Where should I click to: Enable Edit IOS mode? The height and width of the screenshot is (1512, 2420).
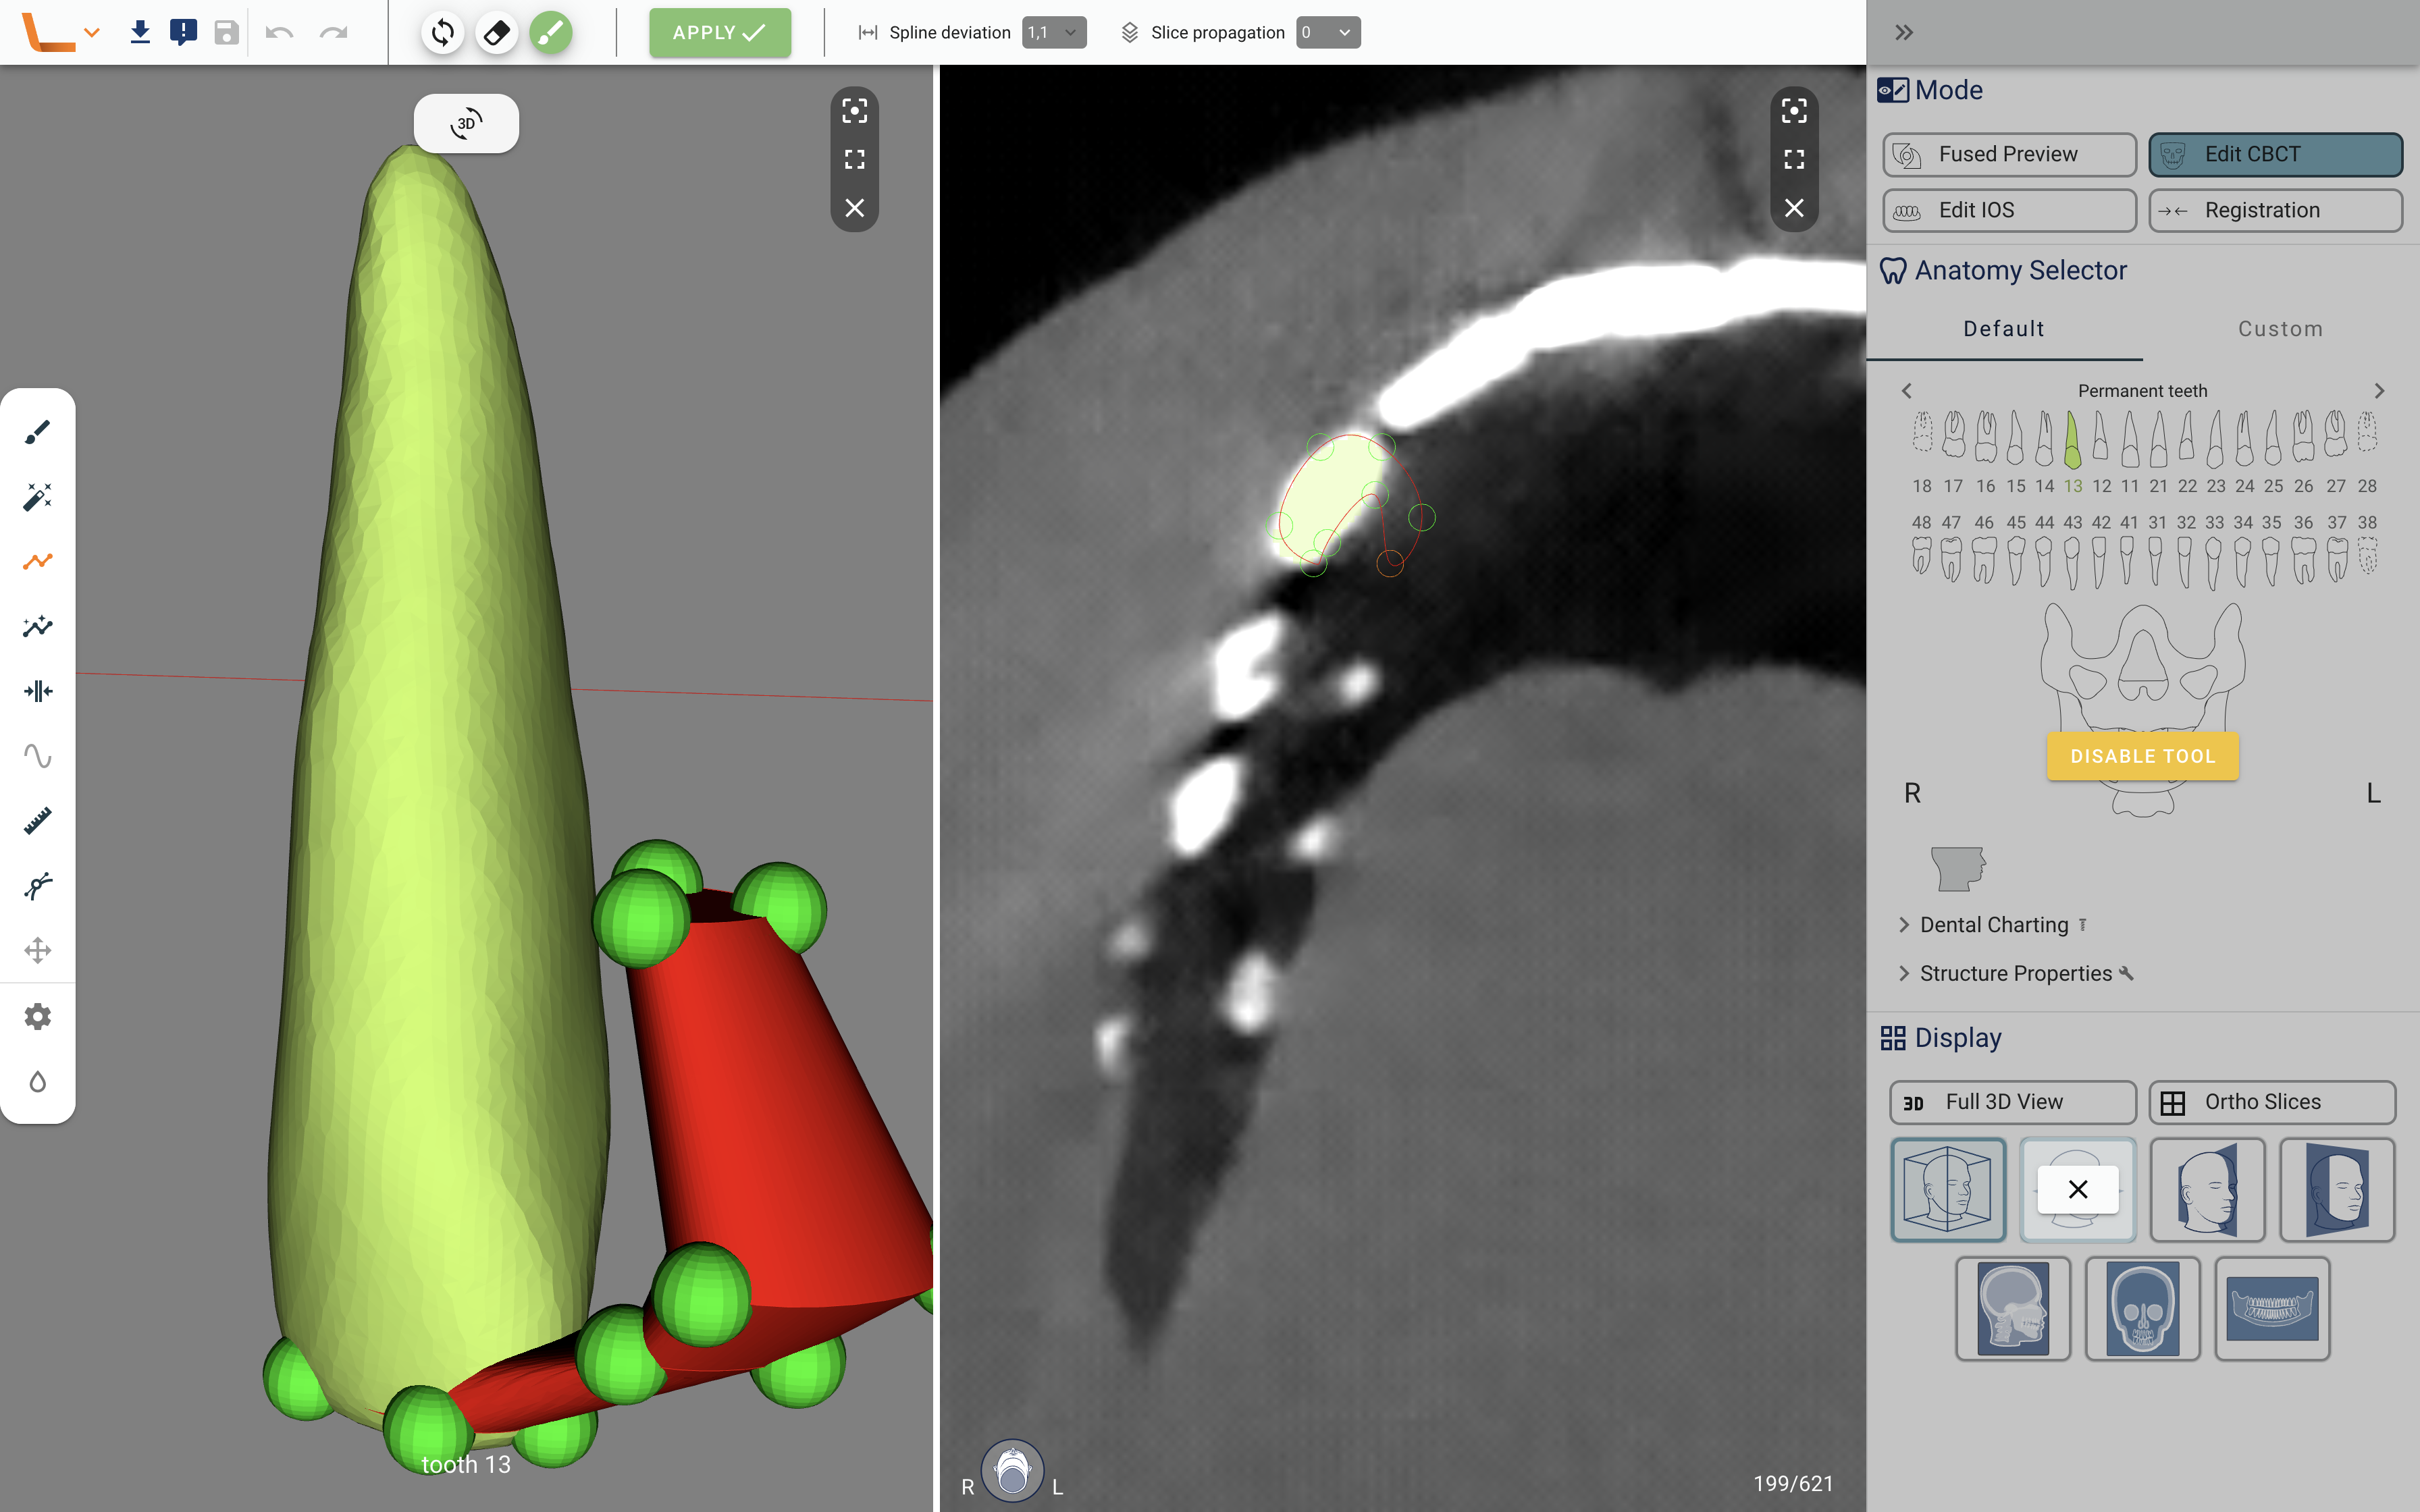[x=2008, y=210]
